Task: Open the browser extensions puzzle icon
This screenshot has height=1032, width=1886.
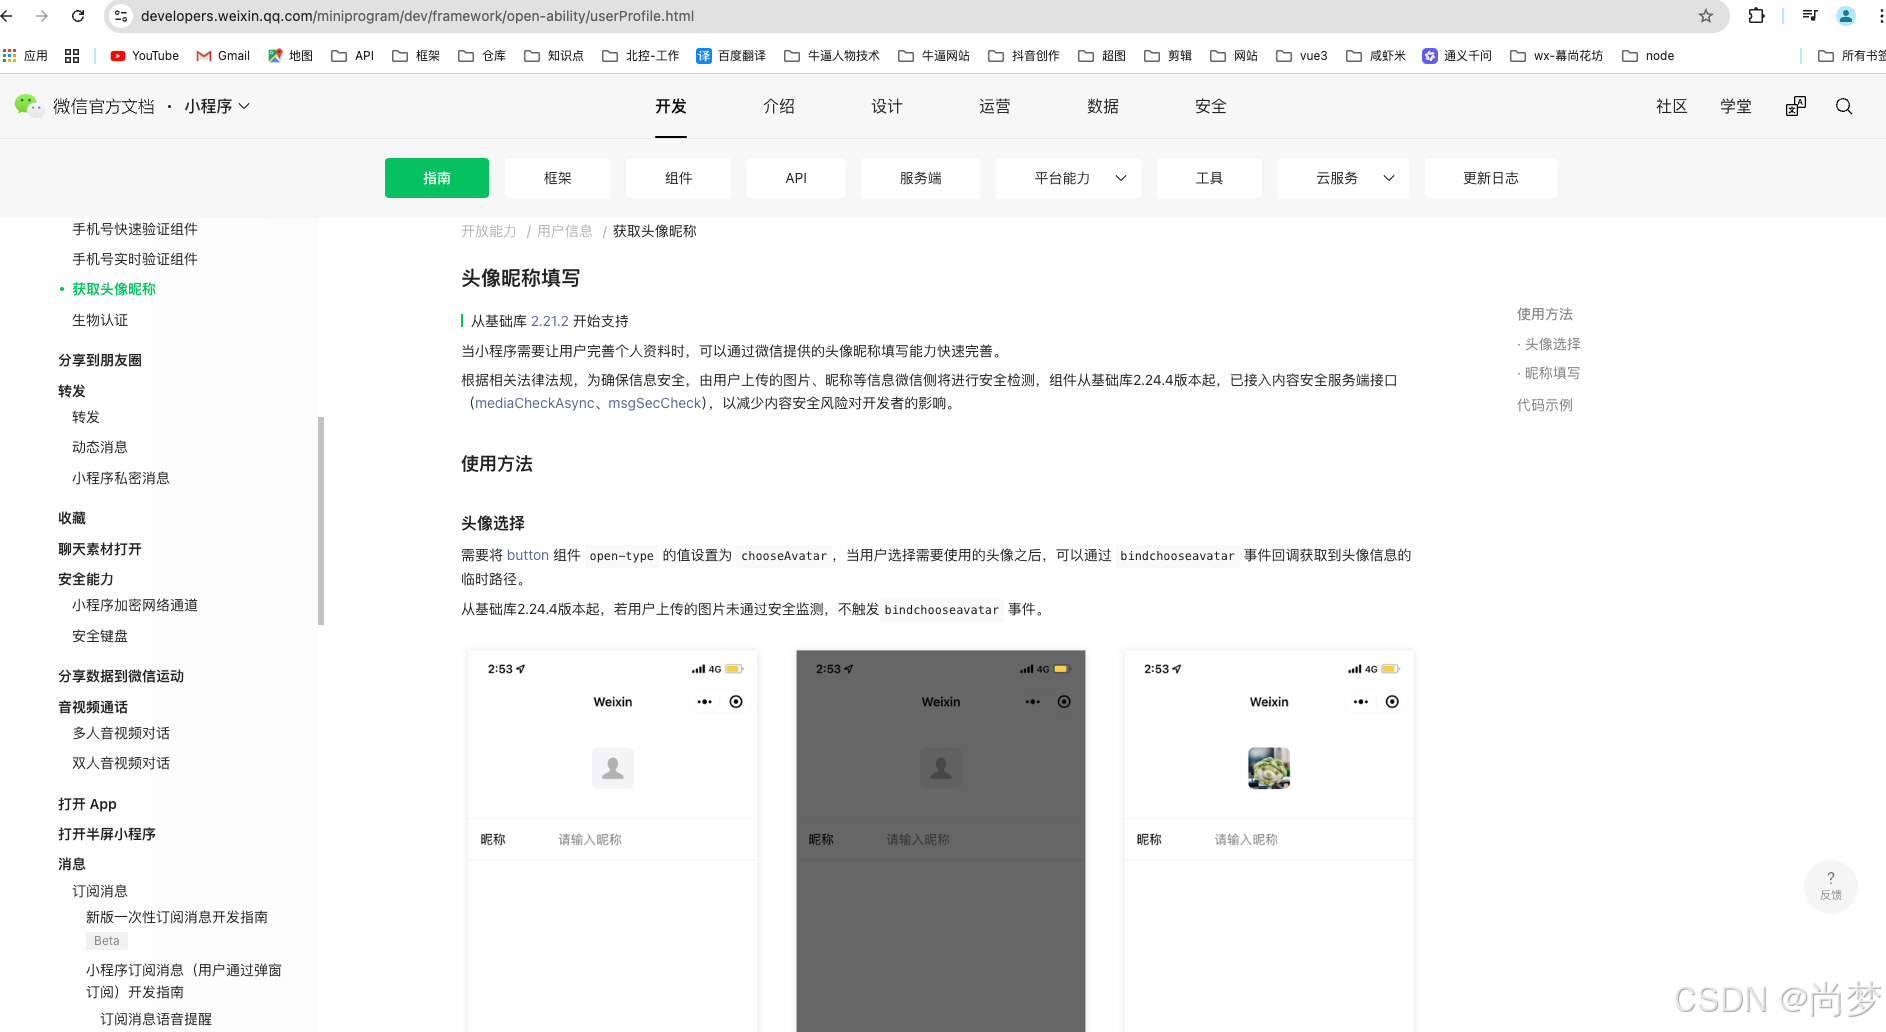Action: click(x=1756, y=16)
